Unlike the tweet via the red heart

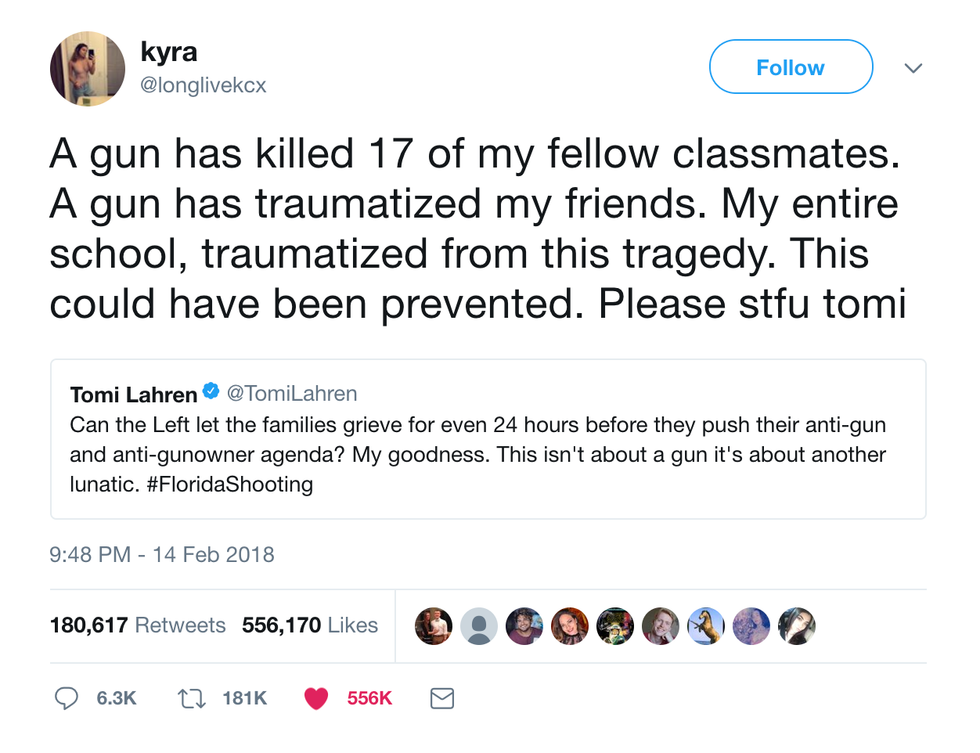[316, 698]
